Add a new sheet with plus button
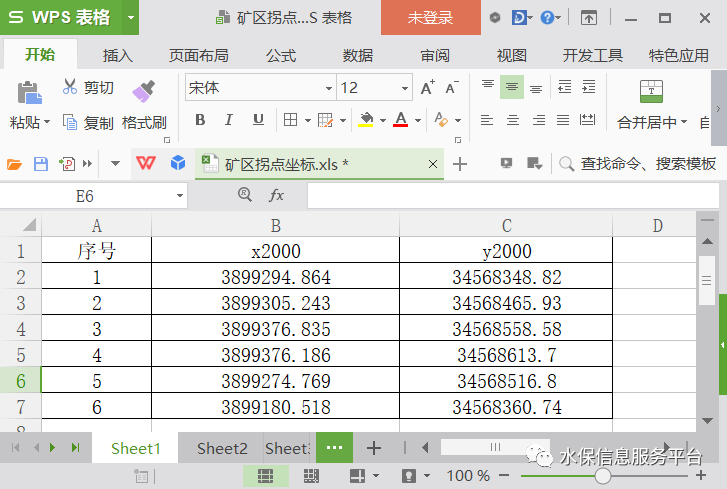Viewport: 727px width, 489px height. pyautogui.click(x=374, y=448)
